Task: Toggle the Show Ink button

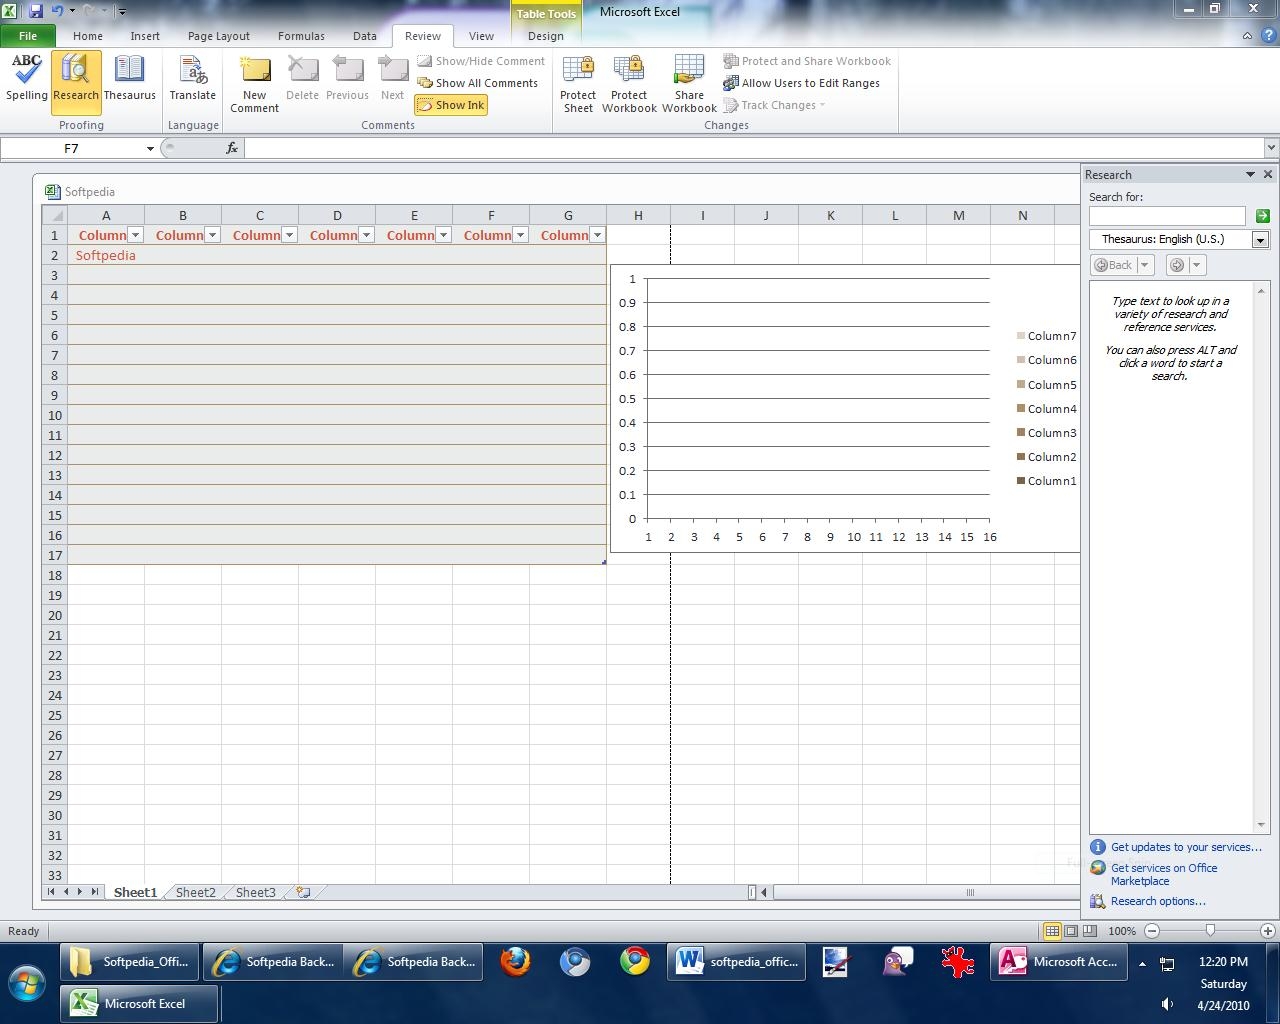Action: click(451, 105)
